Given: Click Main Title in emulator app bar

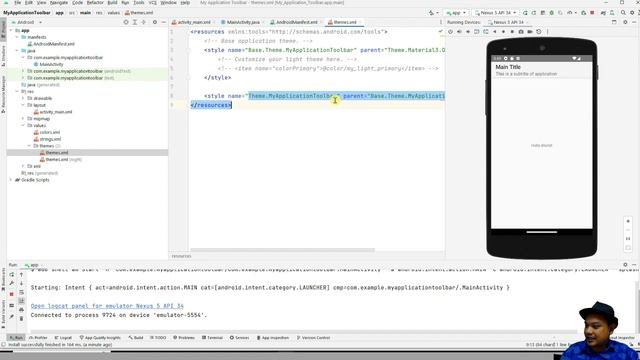Looking at the screenshot, I should click(x=508, y=67).
